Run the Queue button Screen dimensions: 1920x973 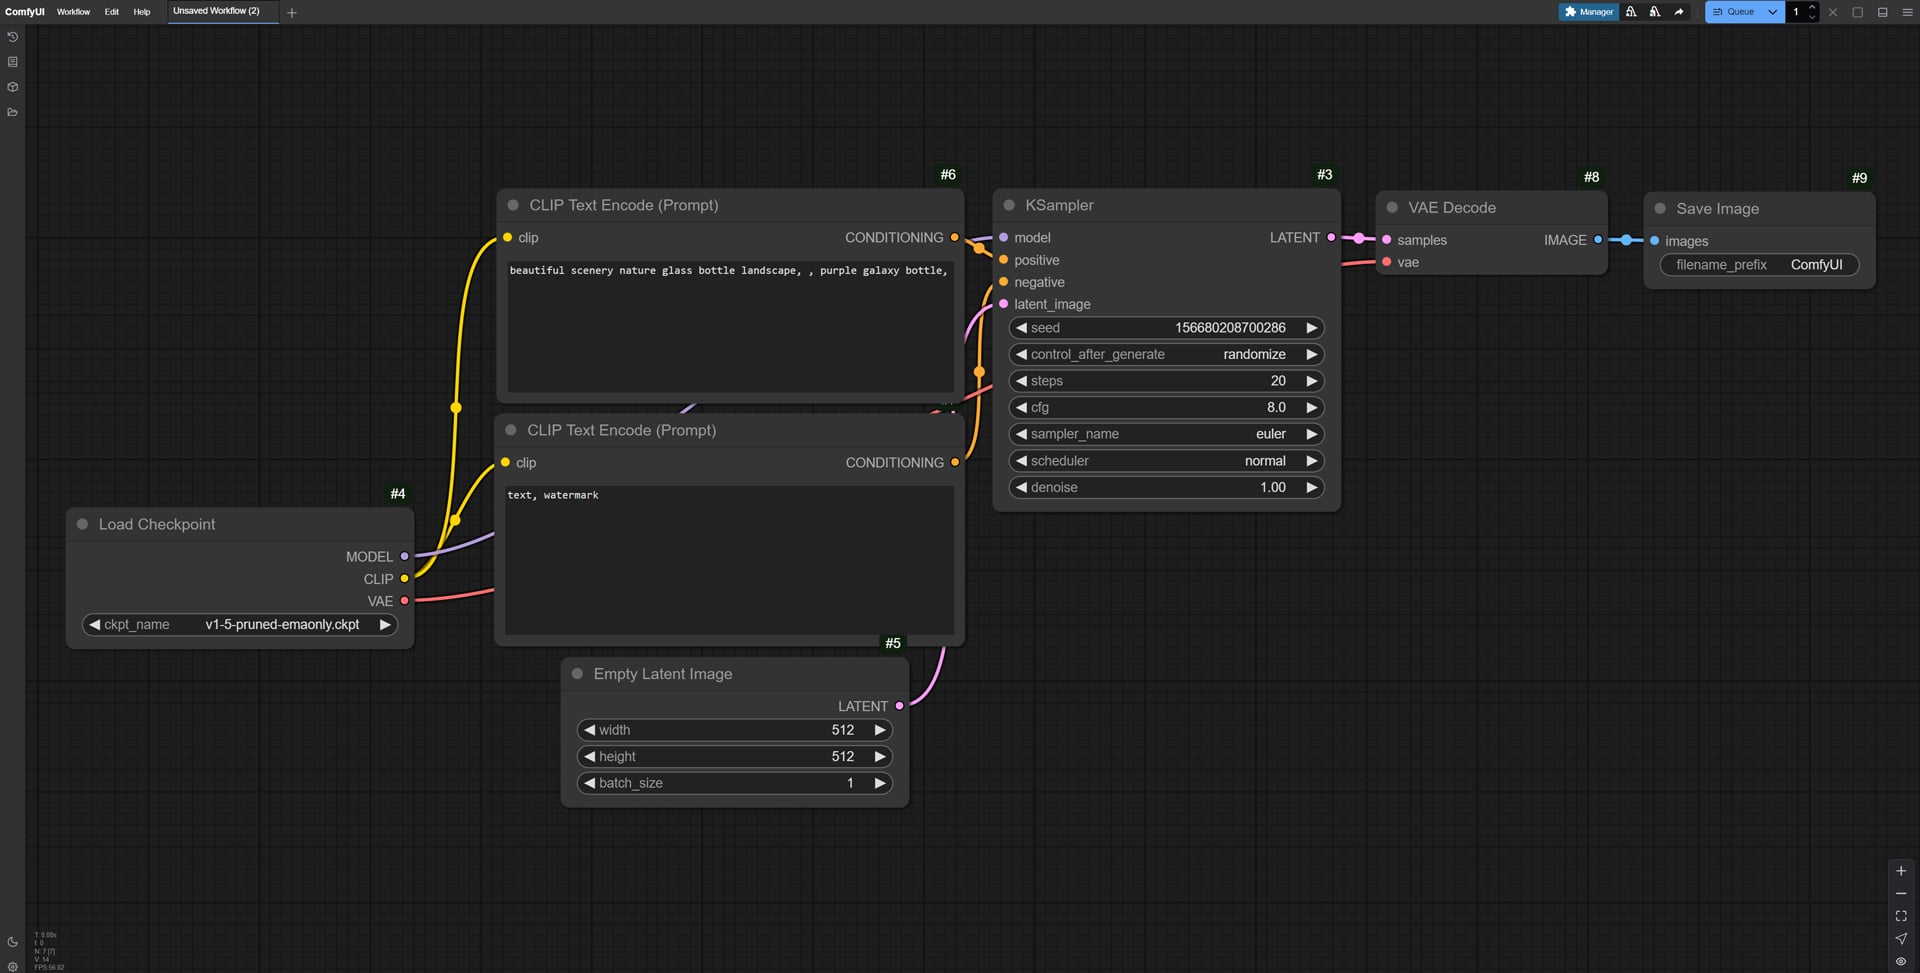(x=1733, y=12)
